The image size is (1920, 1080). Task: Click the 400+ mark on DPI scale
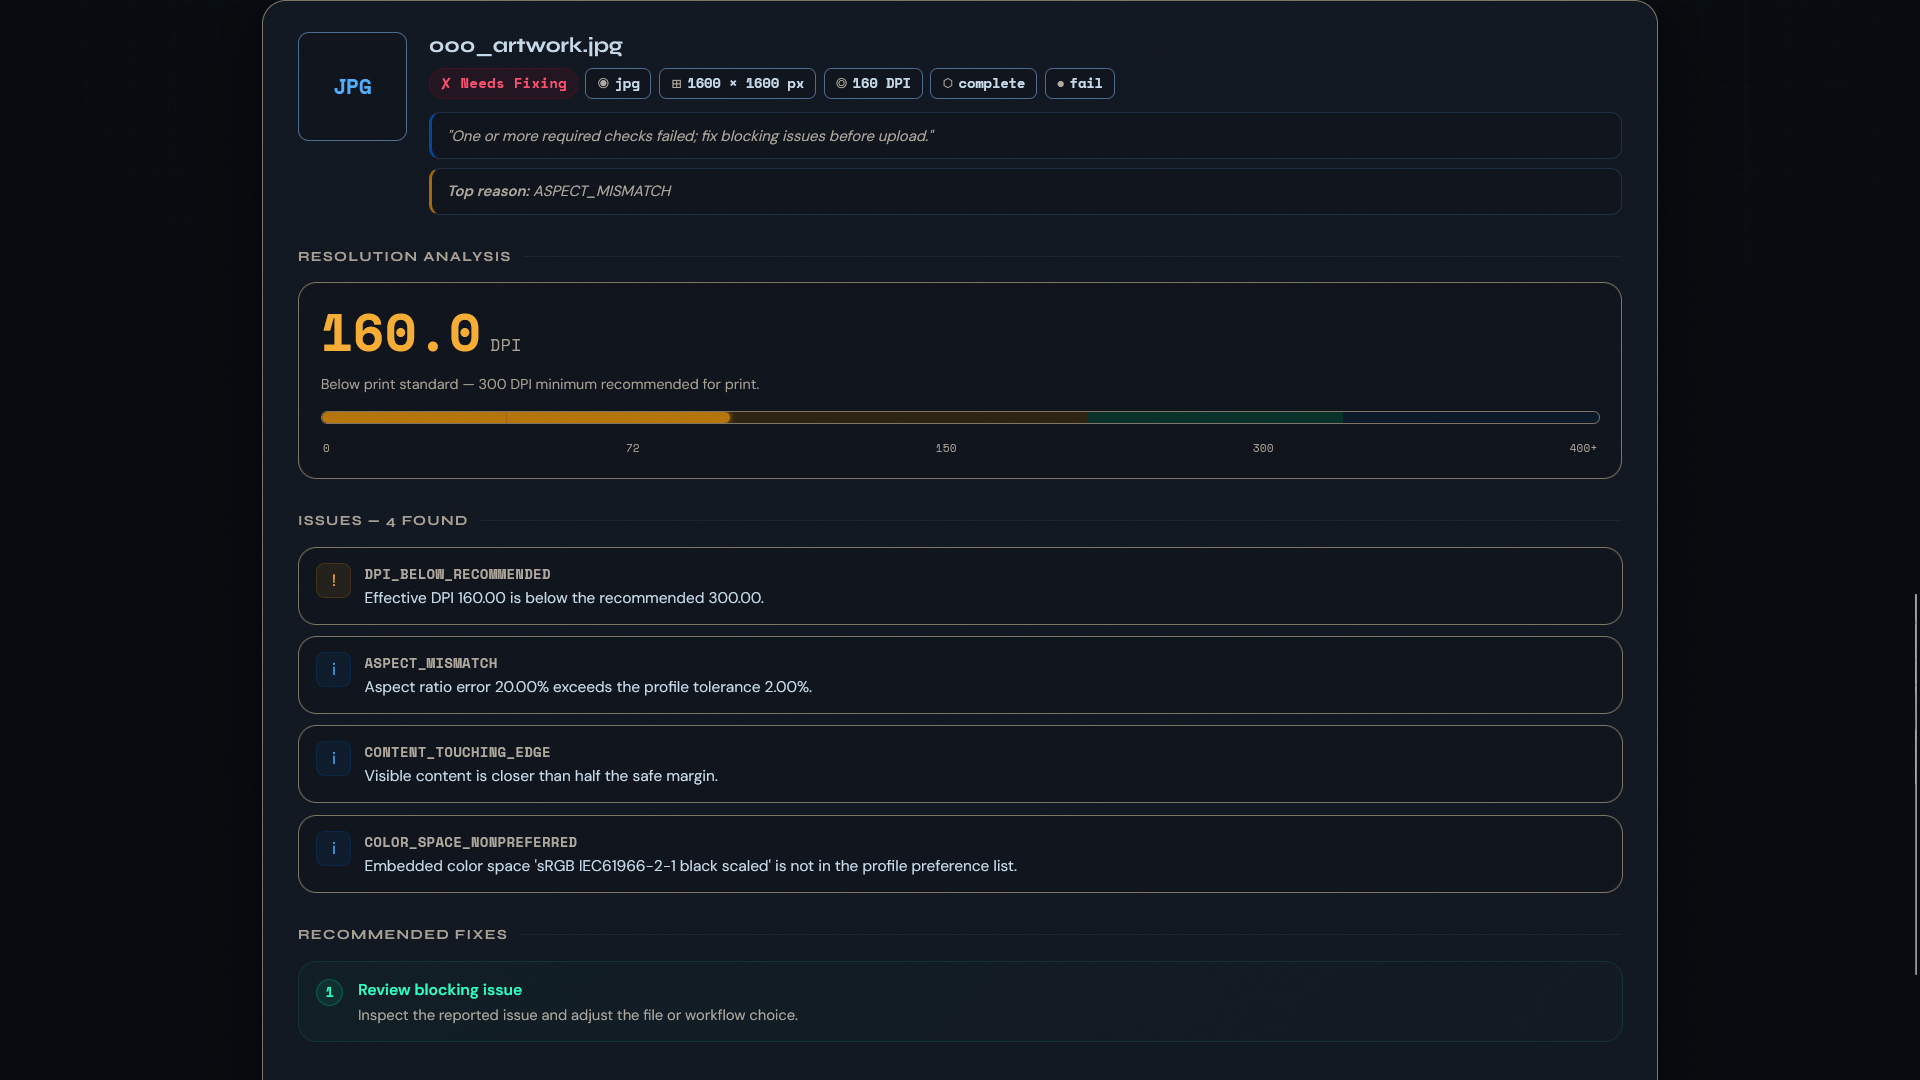pyautogui.click(x=1583, y=448)
